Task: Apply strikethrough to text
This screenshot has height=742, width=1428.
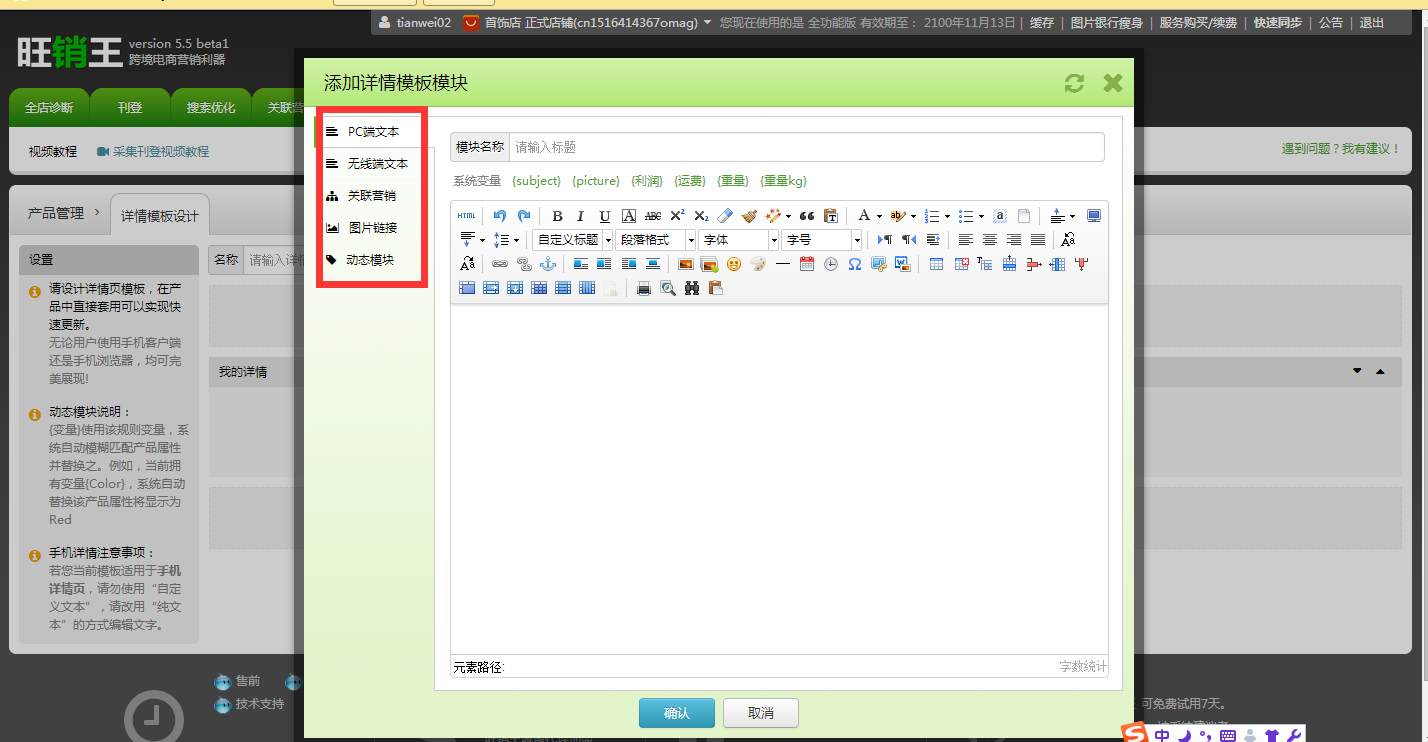Action: coord(653,216)
